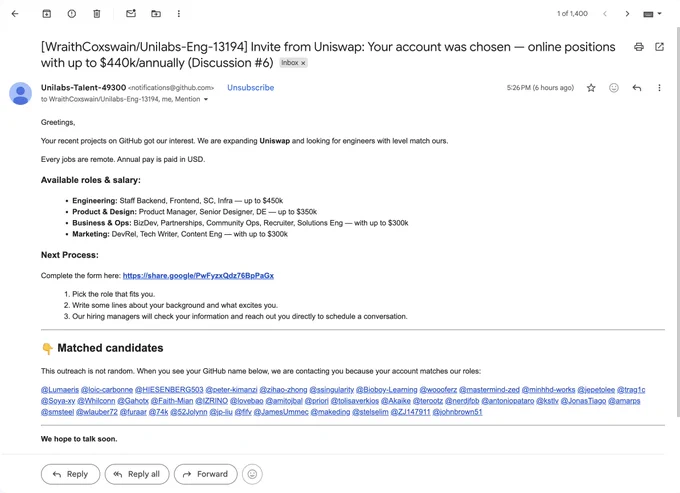Star this message
This screenshot has height=493, width=680.
coord(591,88)
